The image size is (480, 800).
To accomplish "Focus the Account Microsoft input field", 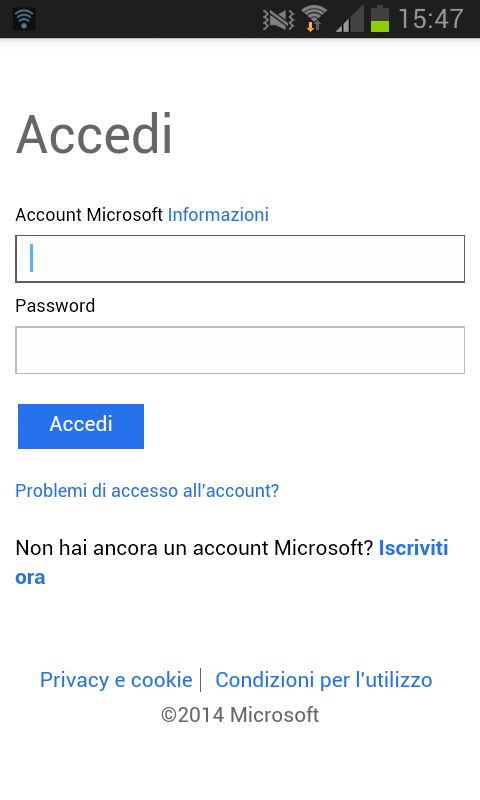I will [x=240, y=259].
